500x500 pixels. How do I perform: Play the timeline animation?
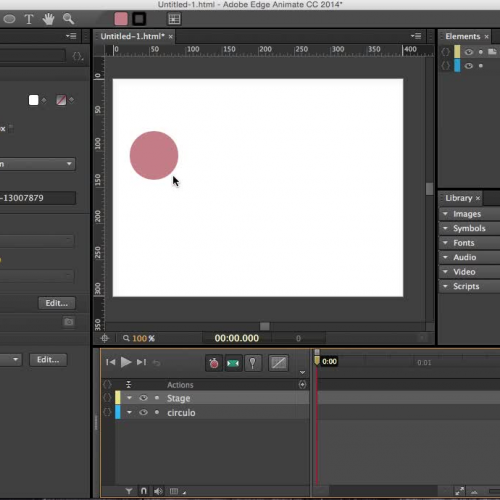[x=126, y=362]
